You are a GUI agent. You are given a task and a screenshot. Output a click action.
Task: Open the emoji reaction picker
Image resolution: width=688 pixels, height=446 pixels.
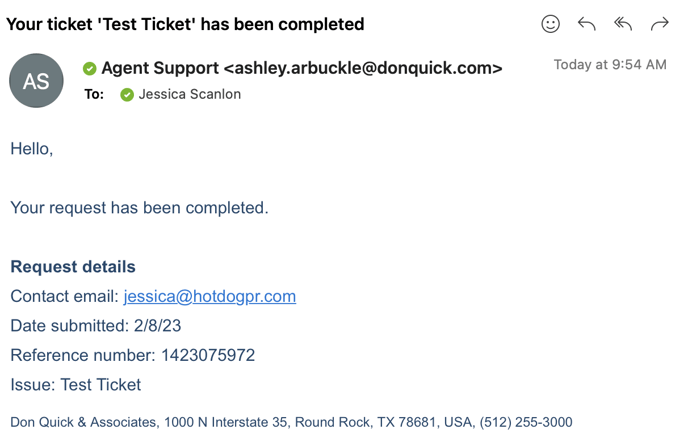point(550,24)
